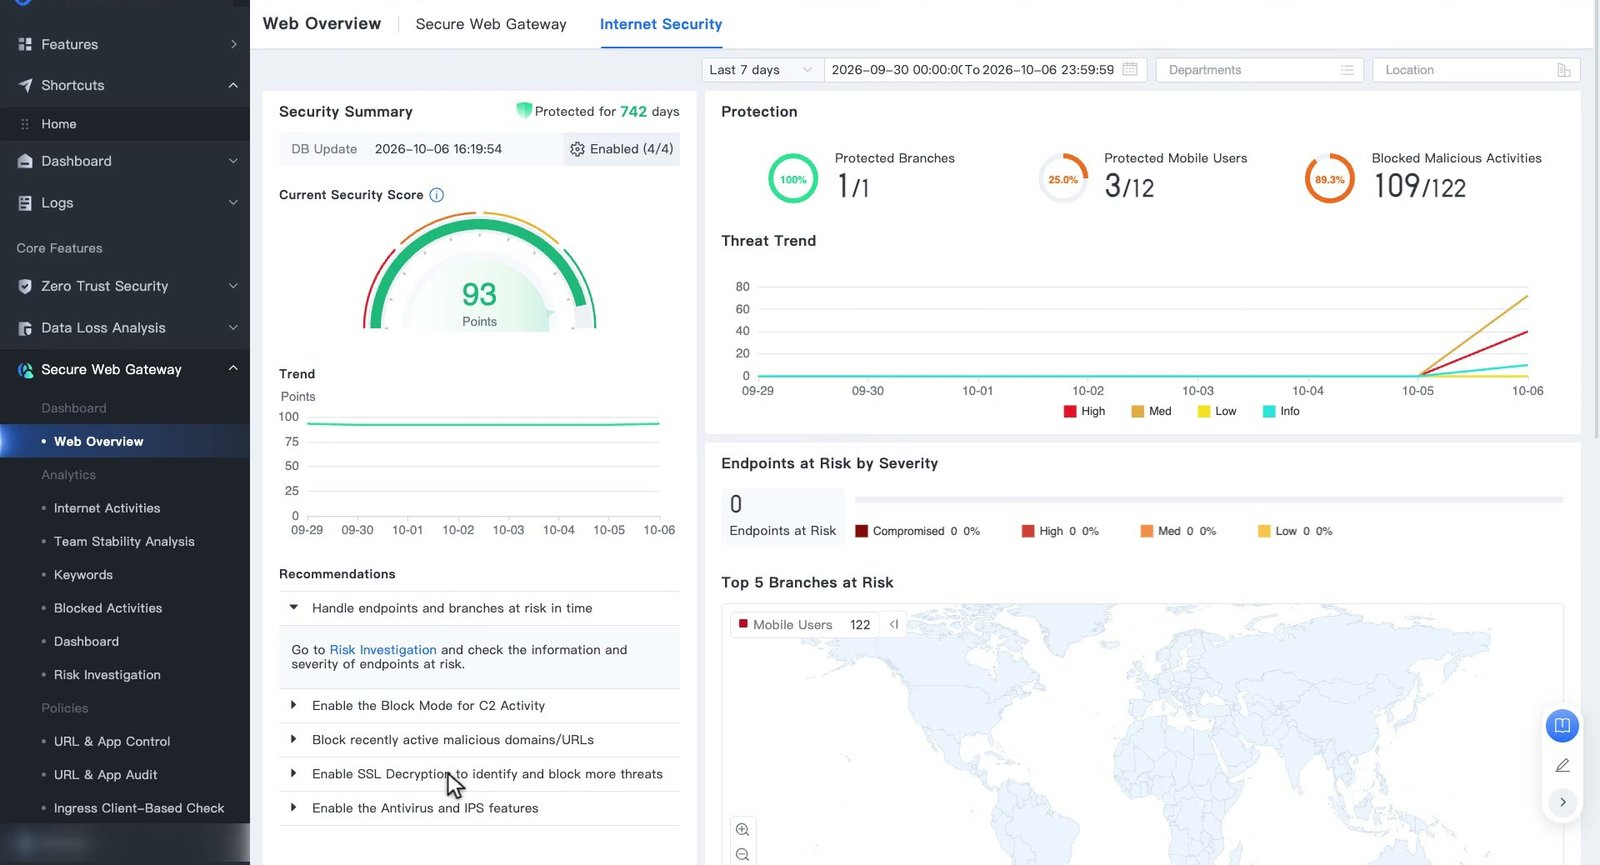This screenshot has width=1600, height=865.
Task: Click the Data Loss Analysis icon
Action: click(x=25, y=328)
